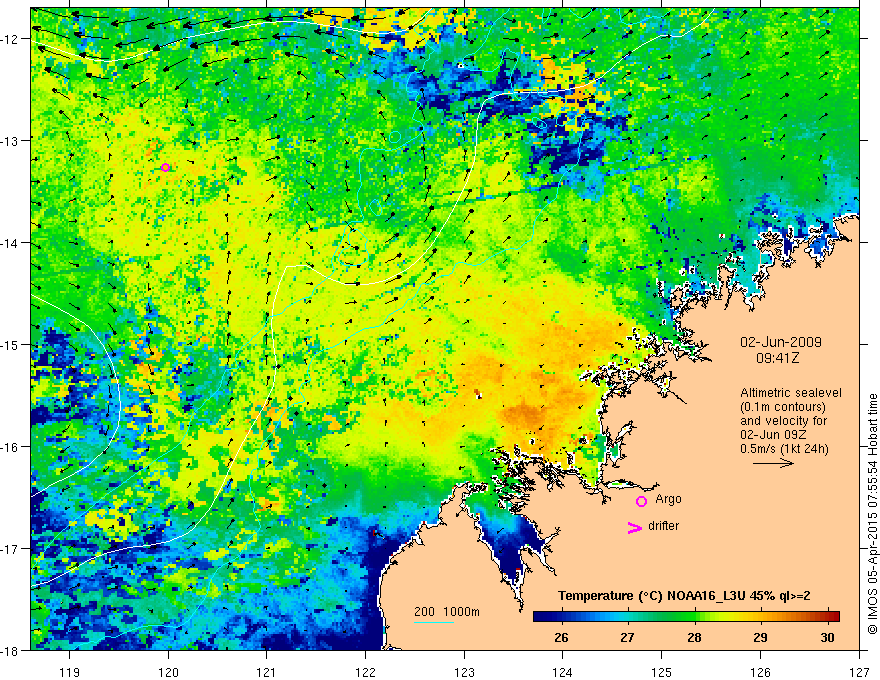Click the '127' longitude axis label
The width and height of the screenshot is (880, 680).
coord(859,672)
